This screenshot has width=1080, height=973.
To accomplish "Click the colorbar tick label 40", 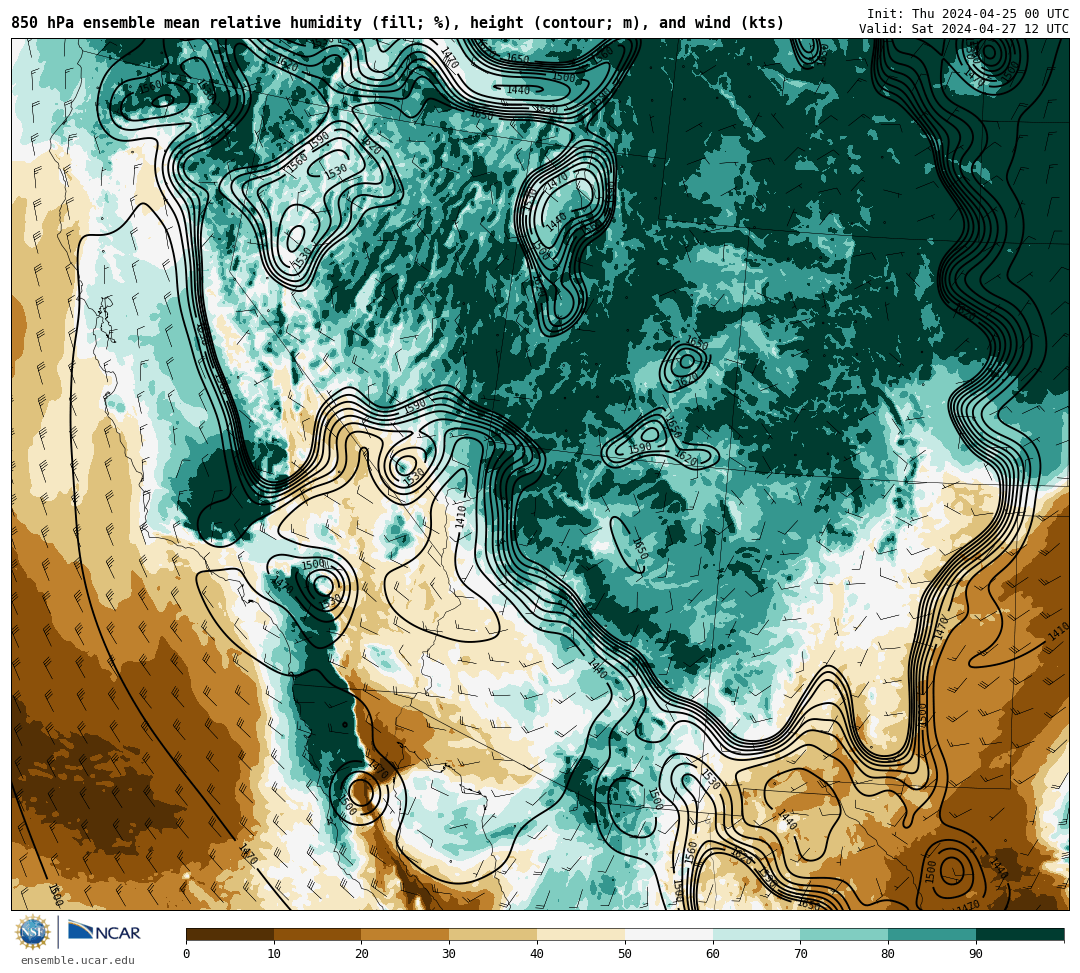I will click(x=537, y=954).
